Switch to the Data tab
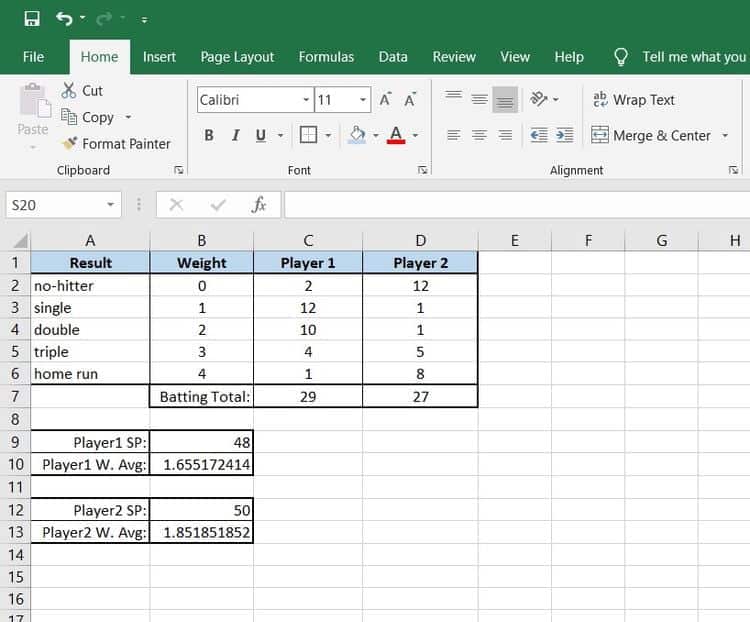Screen dimensions: 750x622 click(x=393, y=57)
